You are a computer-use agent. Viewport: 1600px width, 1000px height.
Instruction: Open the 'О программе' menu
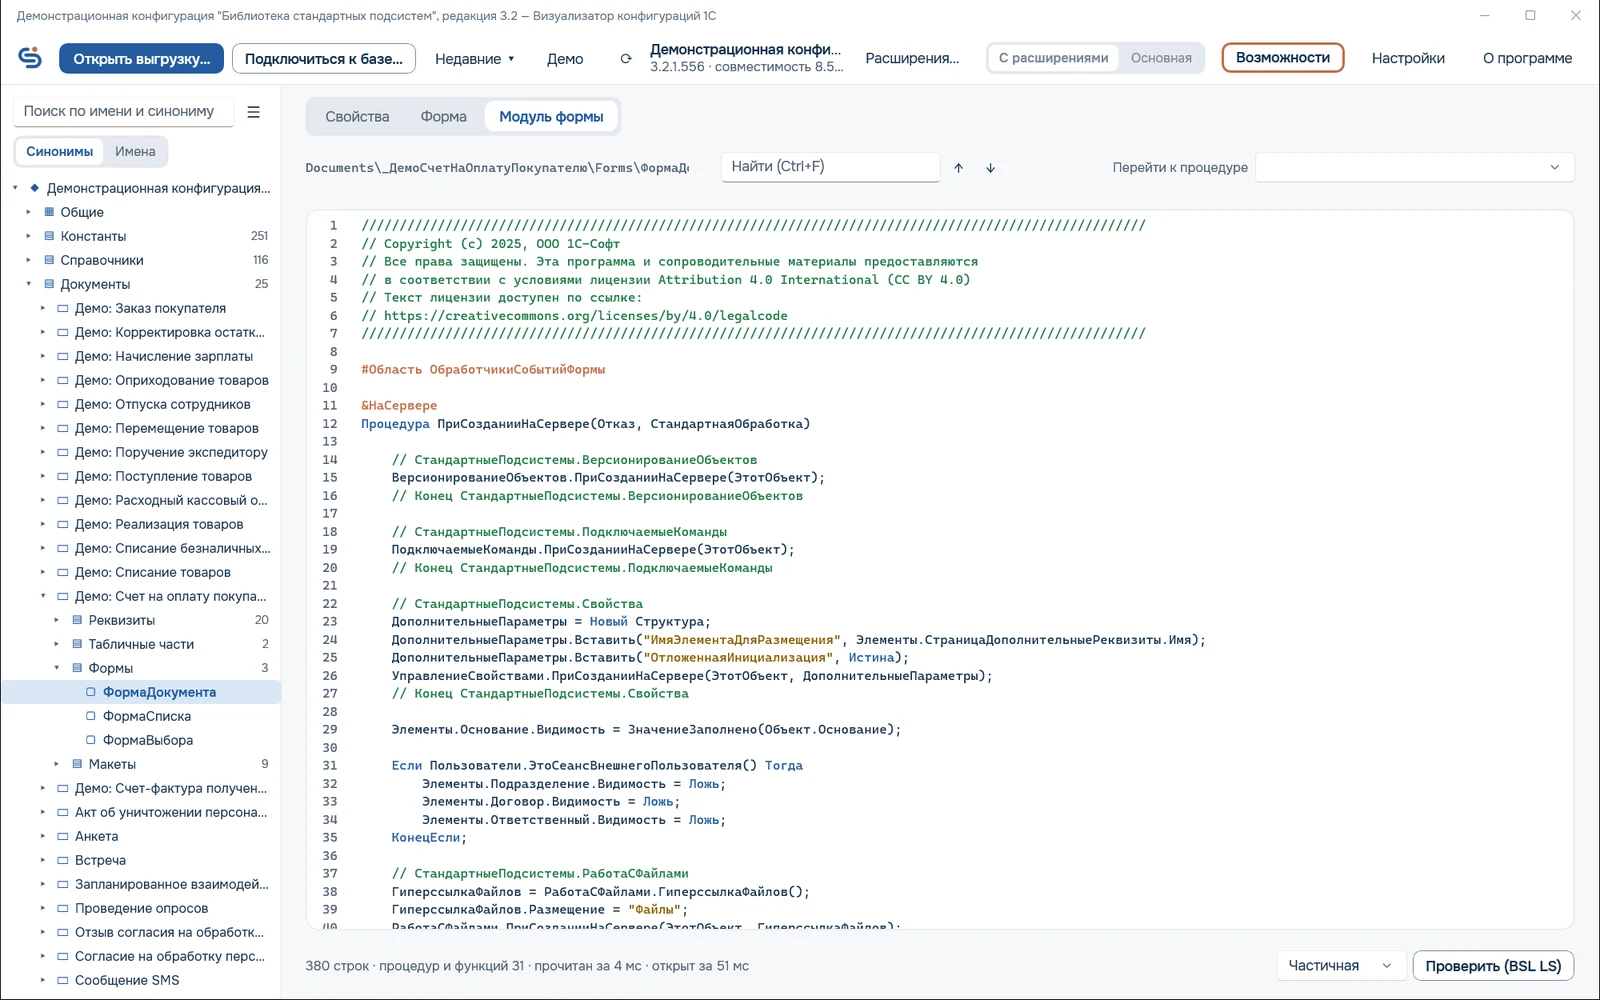1527,58
